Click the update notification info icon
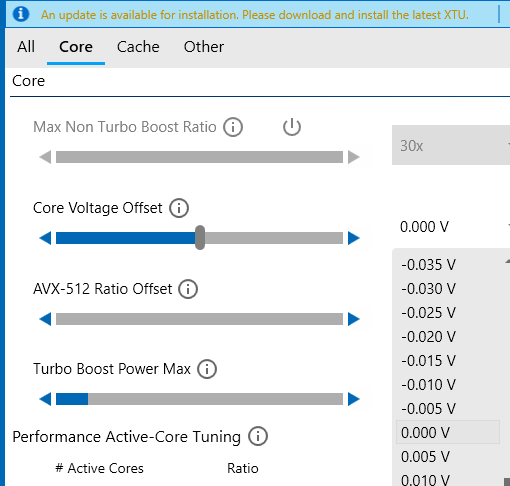Image resolution: width=510 pixels, height=486 pixels. click(21, 14)
